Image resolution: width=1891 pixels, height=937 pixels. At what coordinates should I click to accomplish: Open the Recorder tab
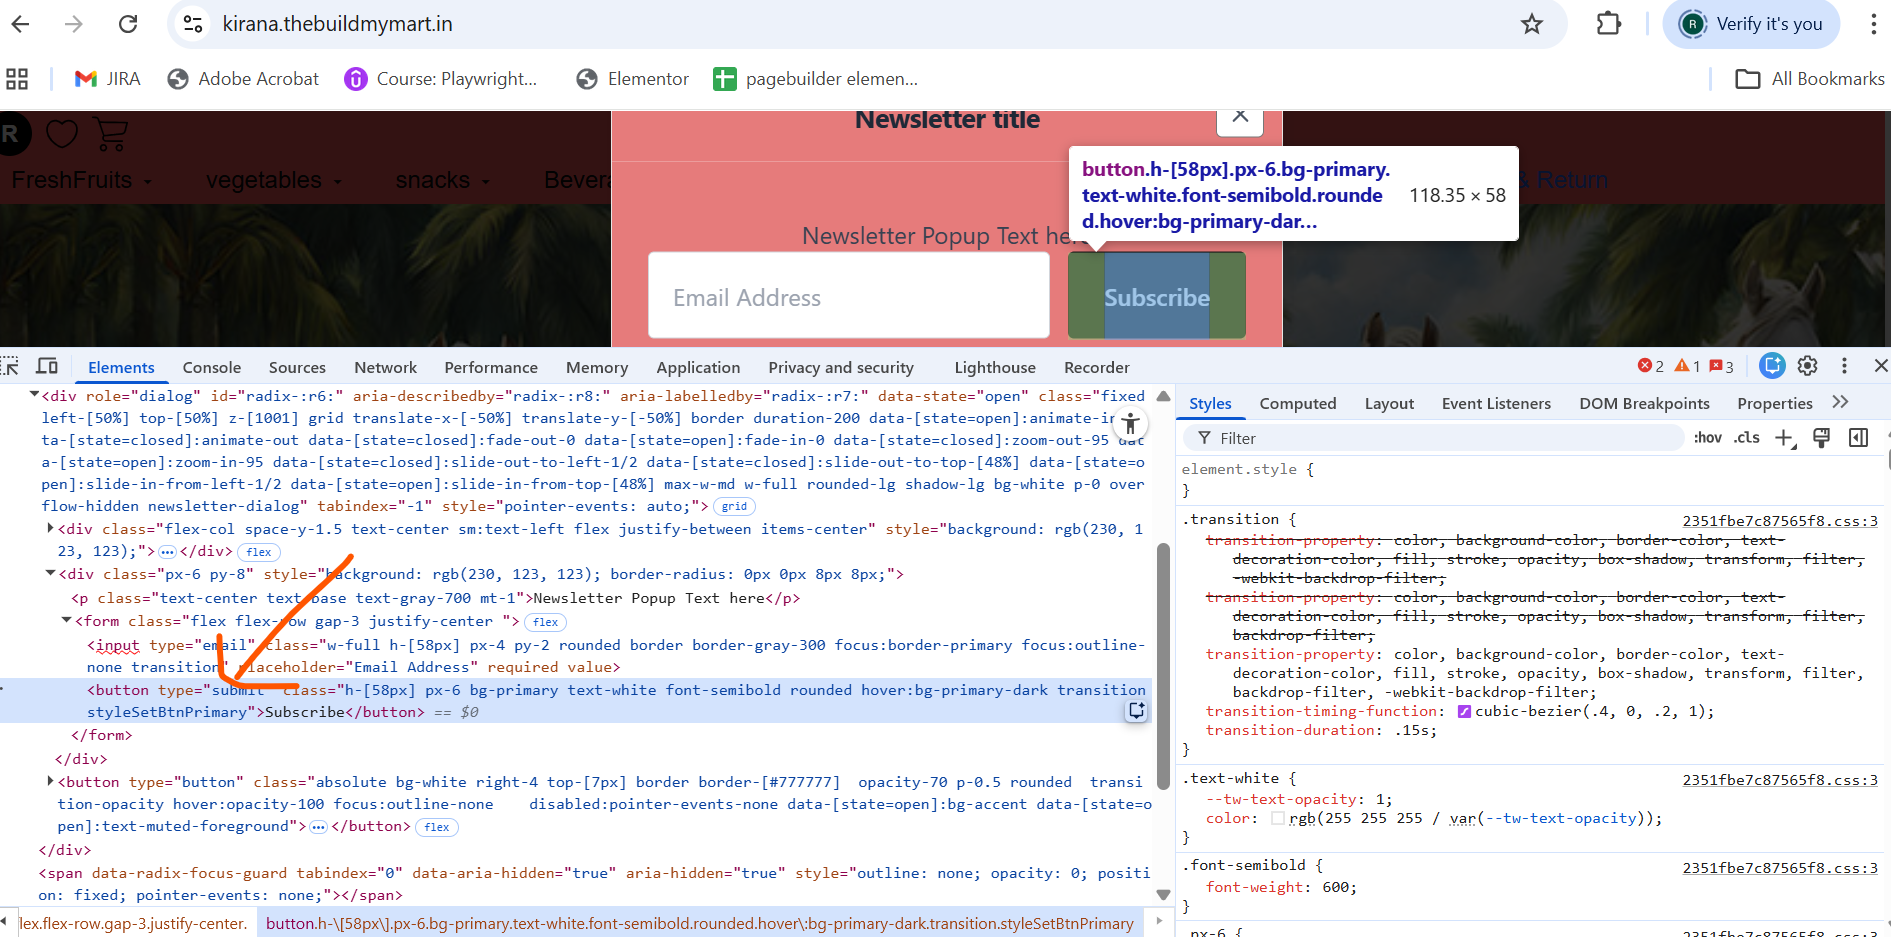[x=1097, y=368]
